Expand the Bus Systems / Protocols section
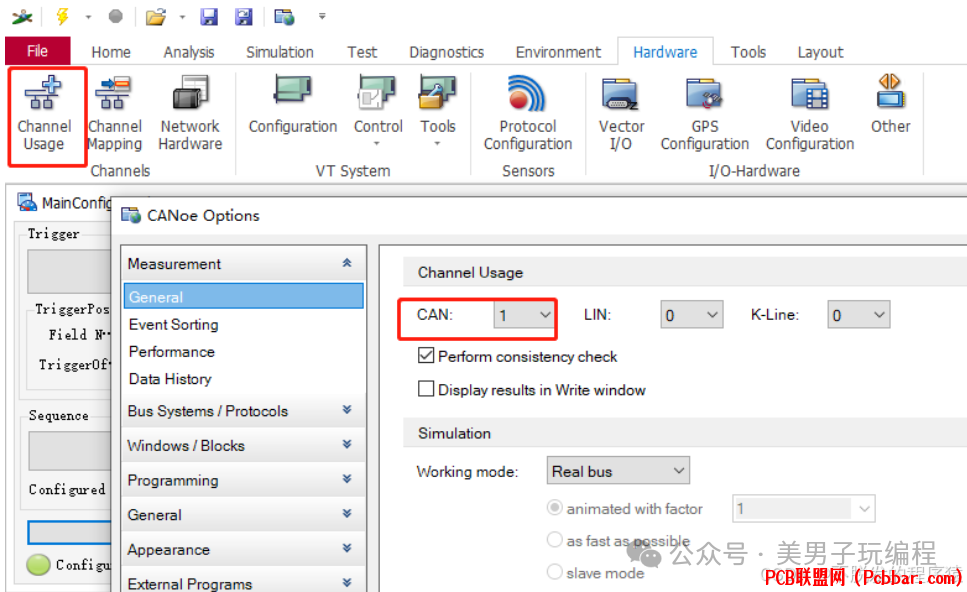The image size is (967, 592). pyautogui.click(x=347, y=410)
